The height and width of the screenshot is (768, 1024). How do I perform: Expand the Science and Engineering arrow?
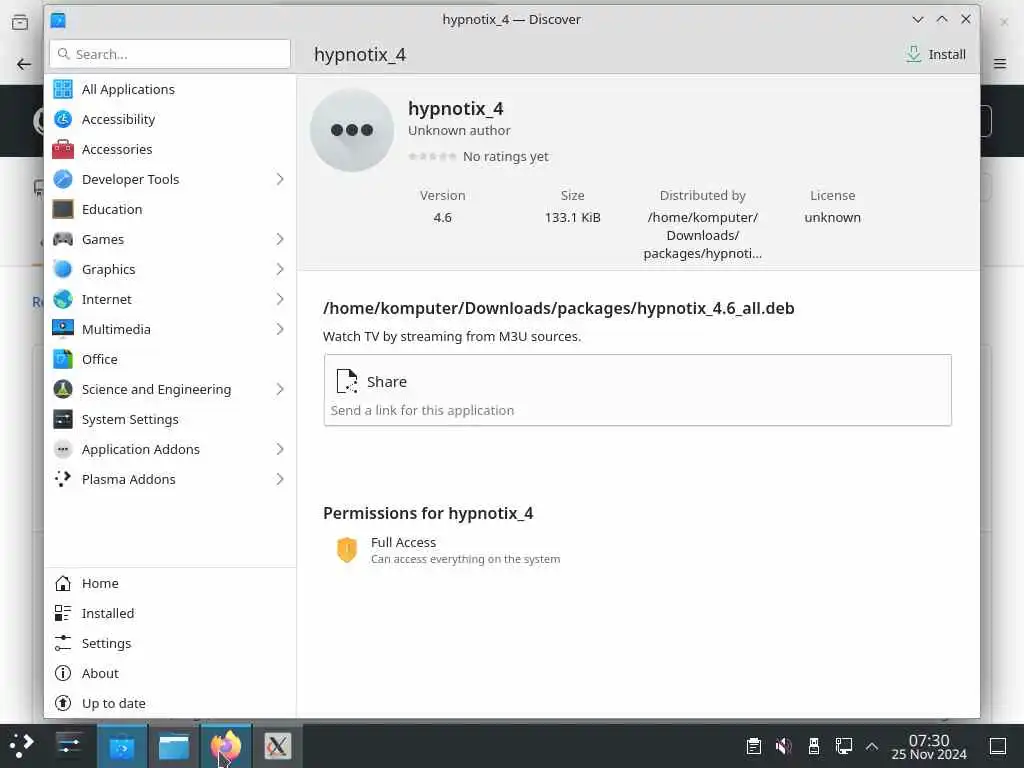(280, 389)
